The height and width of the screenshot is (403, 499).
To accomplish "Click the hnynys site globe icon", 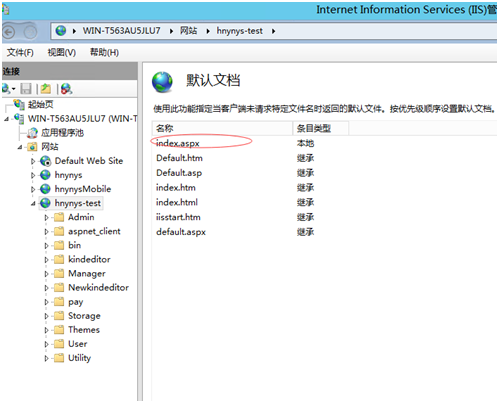I will [45, 175].
